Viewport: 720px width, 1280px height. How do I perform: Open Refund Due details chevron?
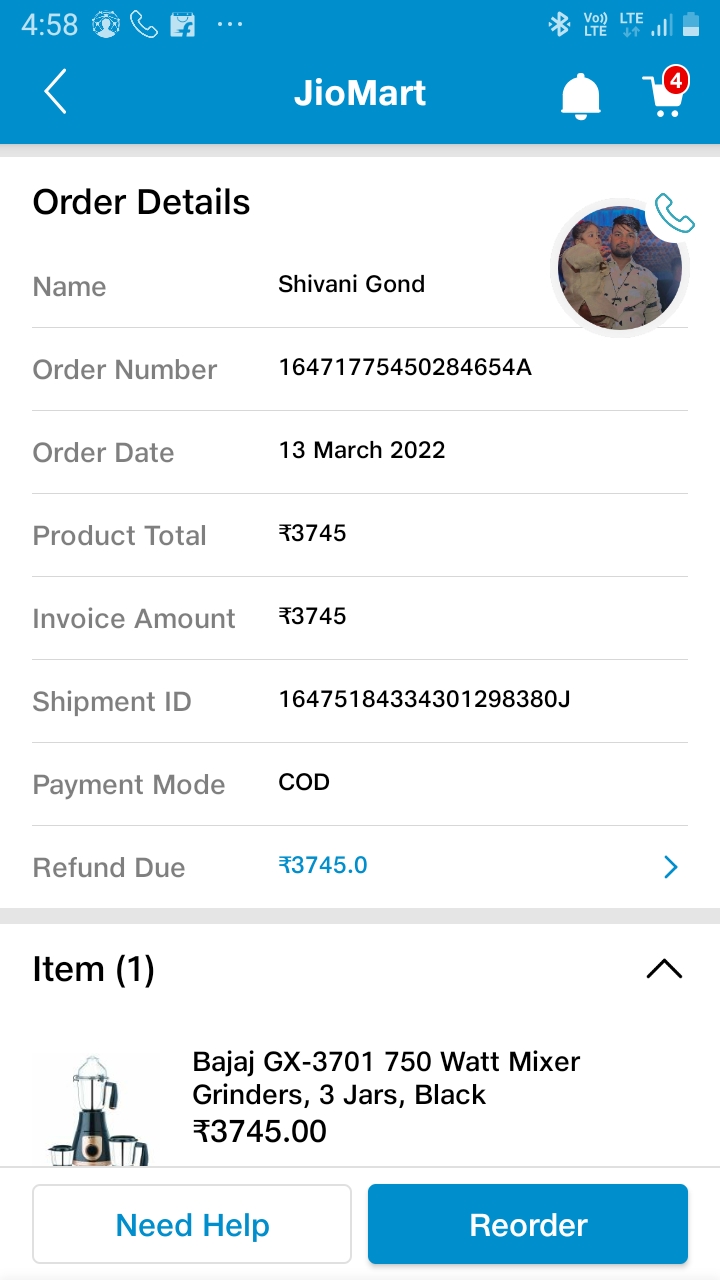[x=670, y=867]
